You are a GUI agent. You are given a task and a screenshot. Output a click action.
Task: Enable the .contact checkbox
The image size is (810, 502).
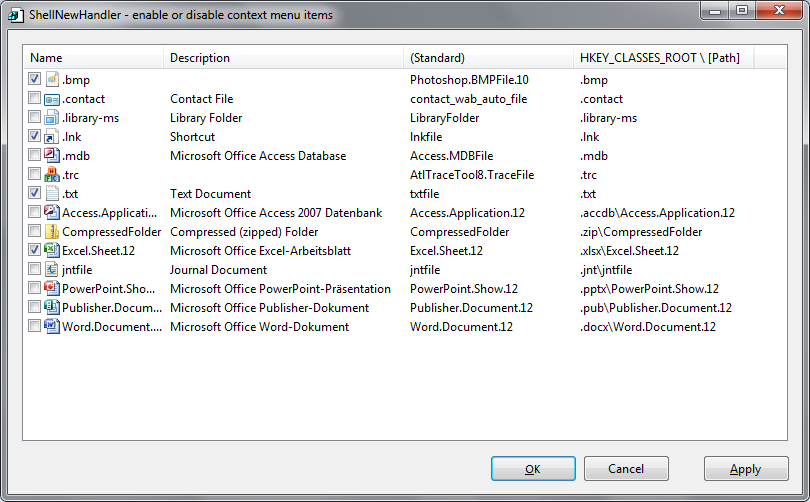point(35,98)
